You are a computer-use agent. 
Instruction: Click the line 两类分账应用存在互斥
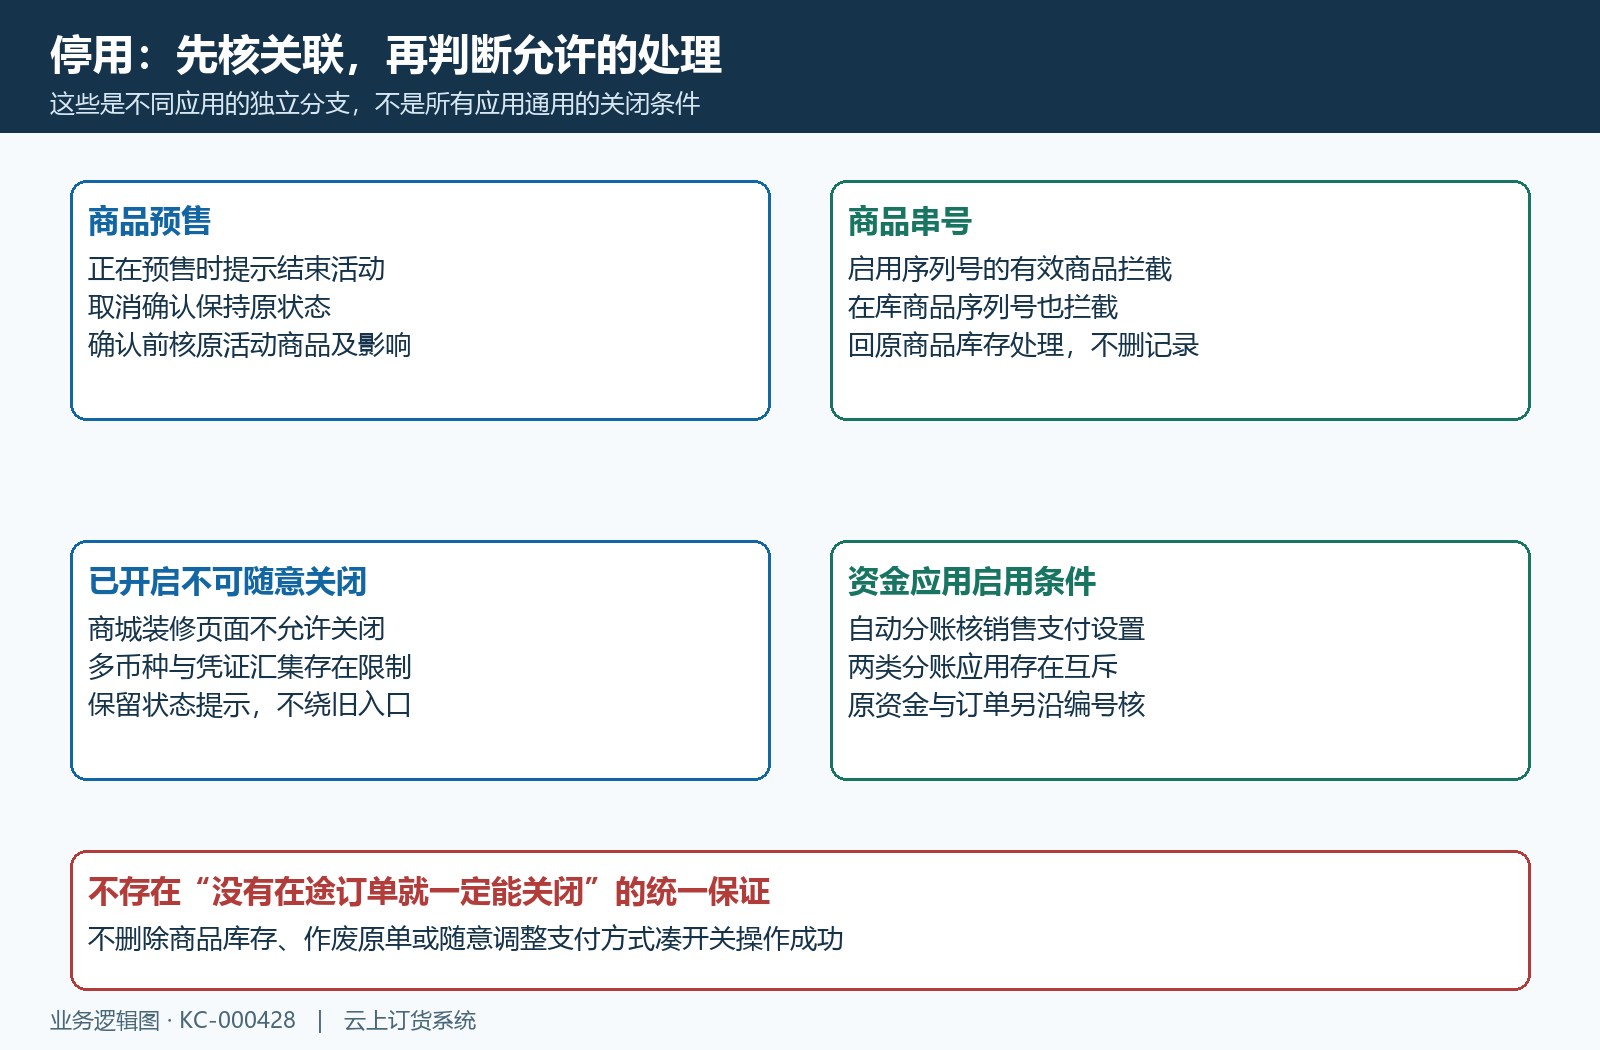click(x=983, y=667)
